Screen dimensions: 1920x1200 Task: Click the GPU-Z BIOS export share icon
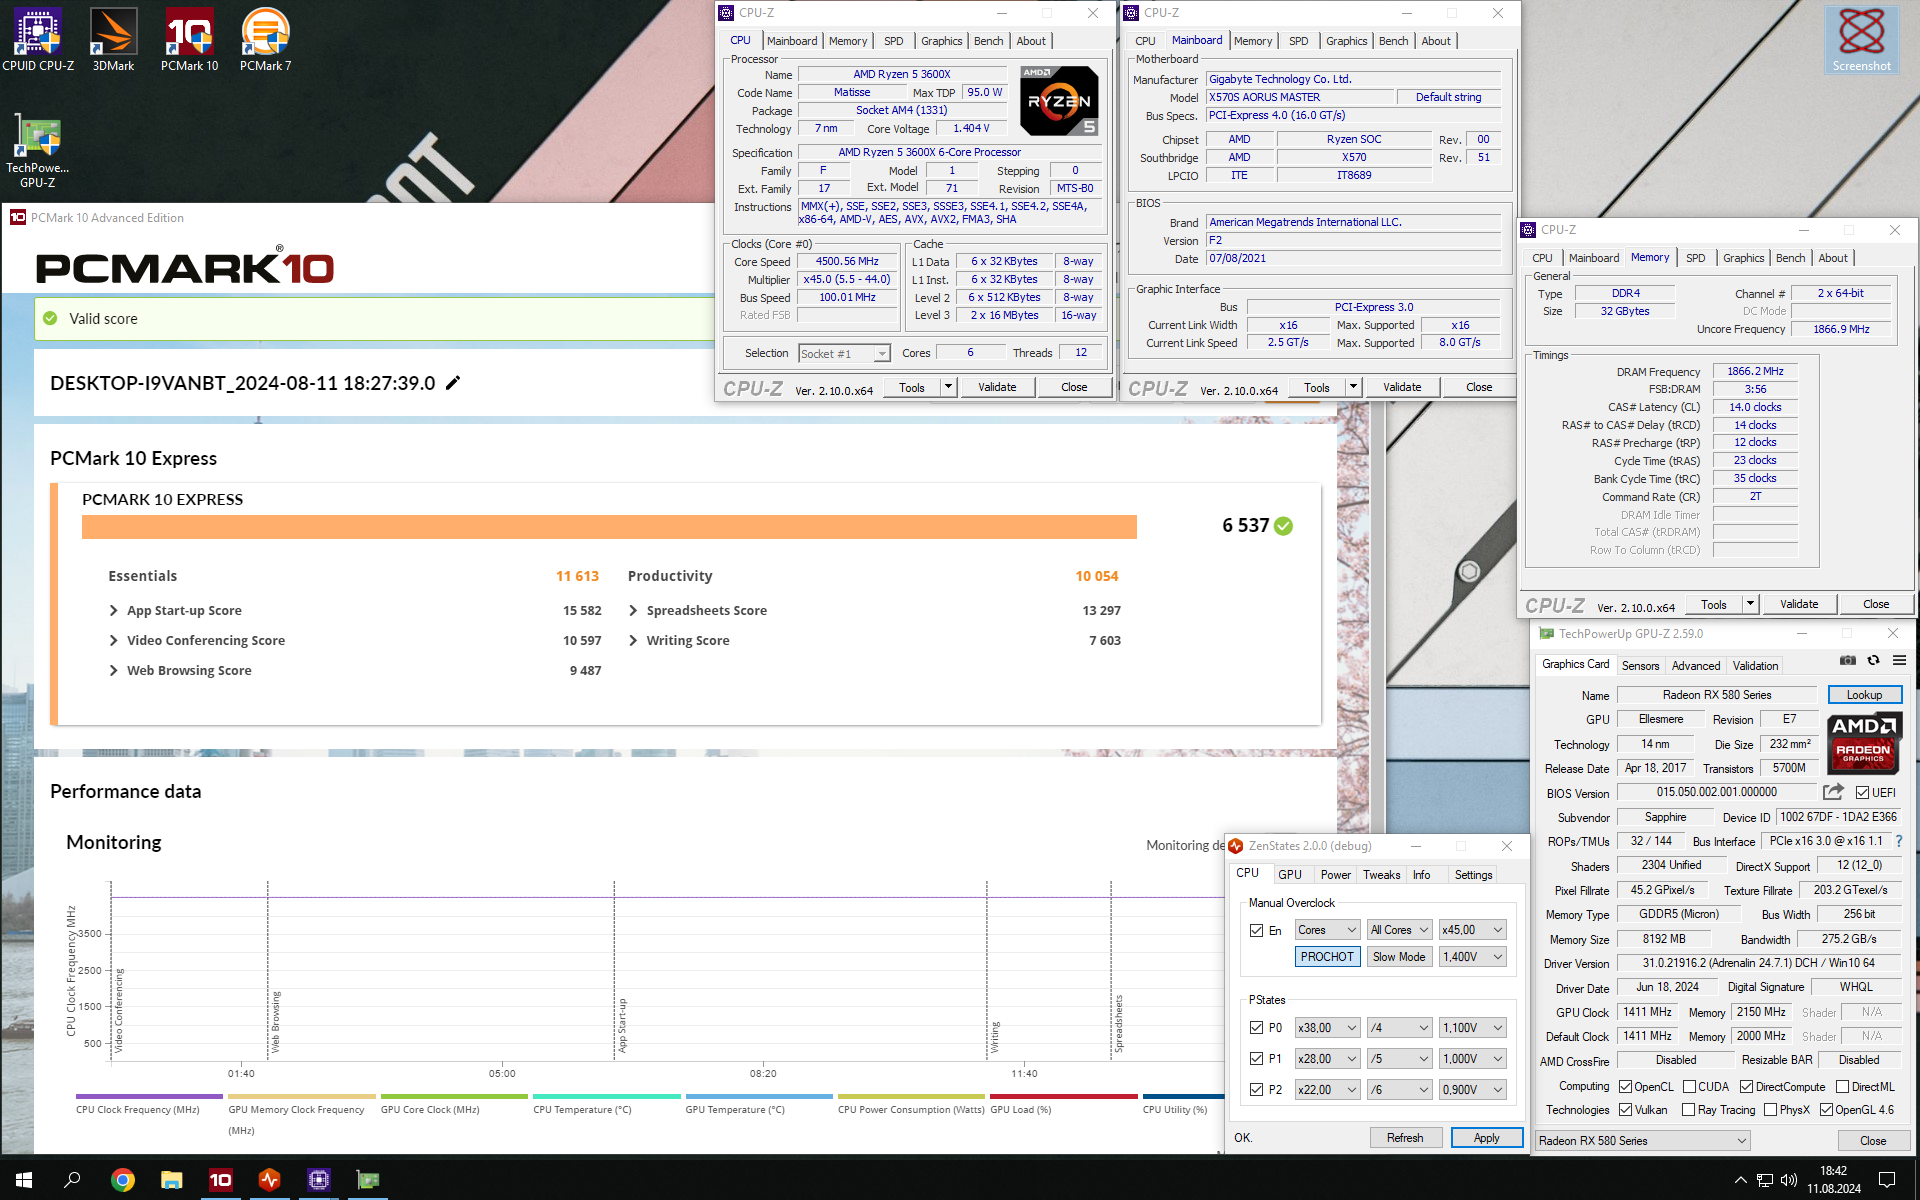pos(1833,792)
